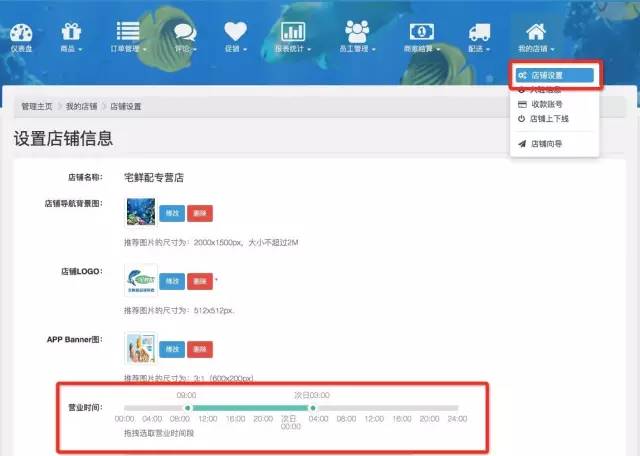
Task: Click the 员工管理 people icon
Action: point(357,31)
